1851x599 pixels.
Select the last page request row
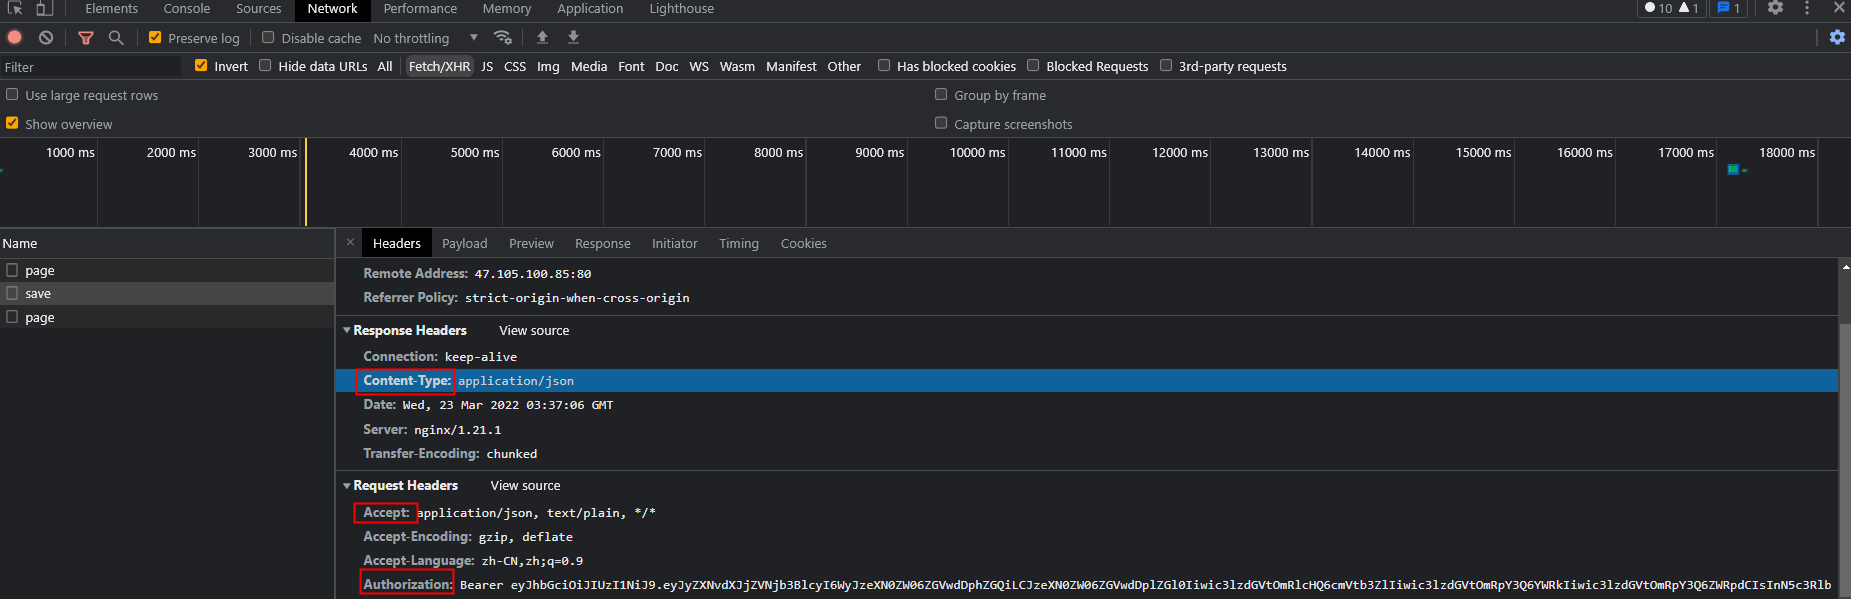tap(167, 317)
